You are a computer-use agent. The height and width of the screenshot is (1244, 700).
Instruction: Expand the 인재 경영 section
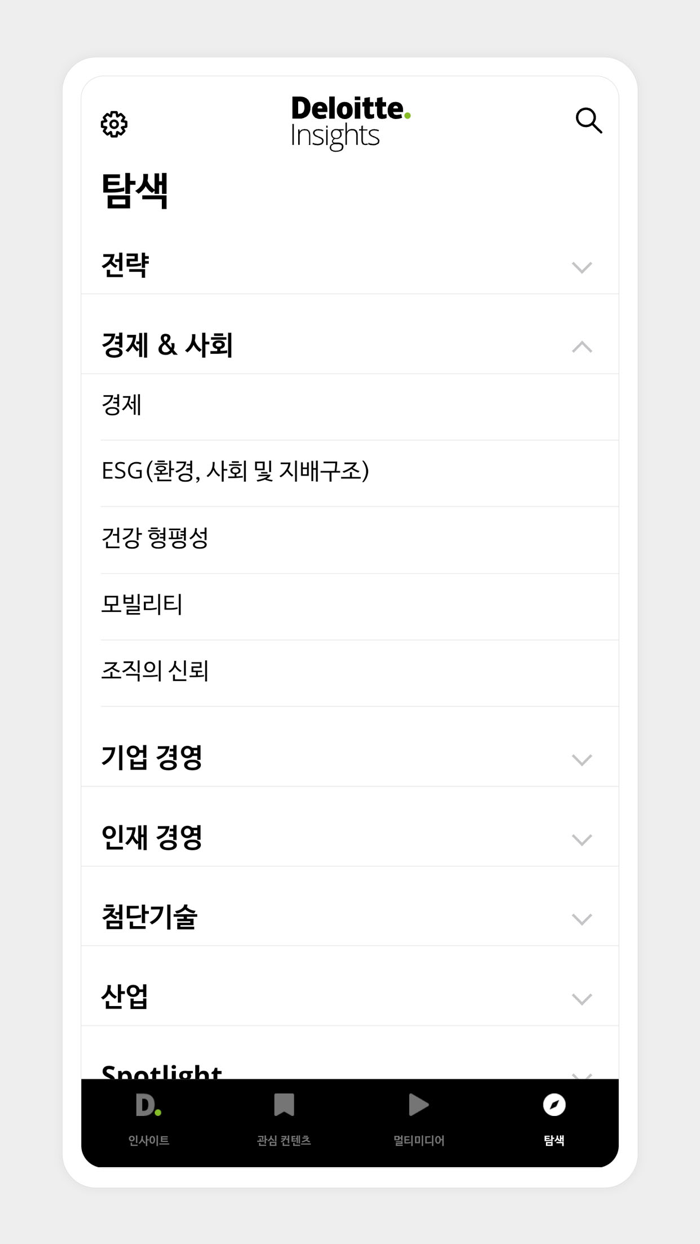(349, 837)
